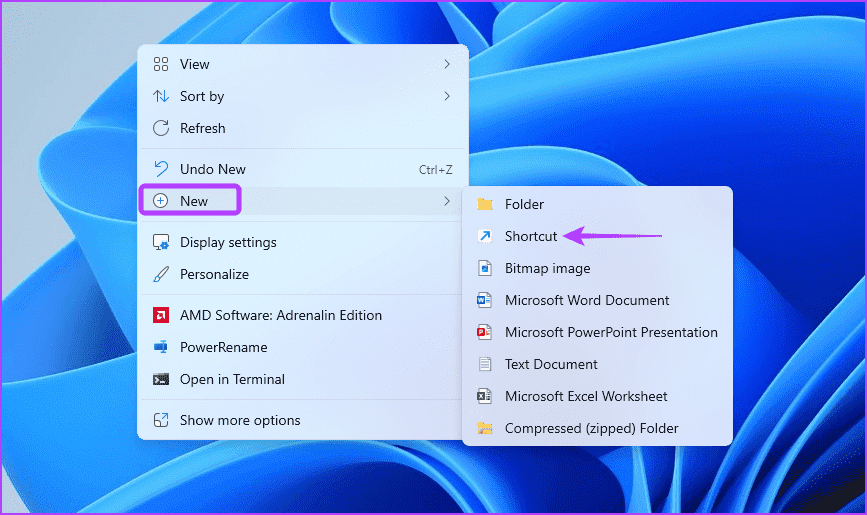Image resolution: width=867 pixels, height=515 pixels.
Task: Click the Show more options icon
Action: tap(160, 420)
